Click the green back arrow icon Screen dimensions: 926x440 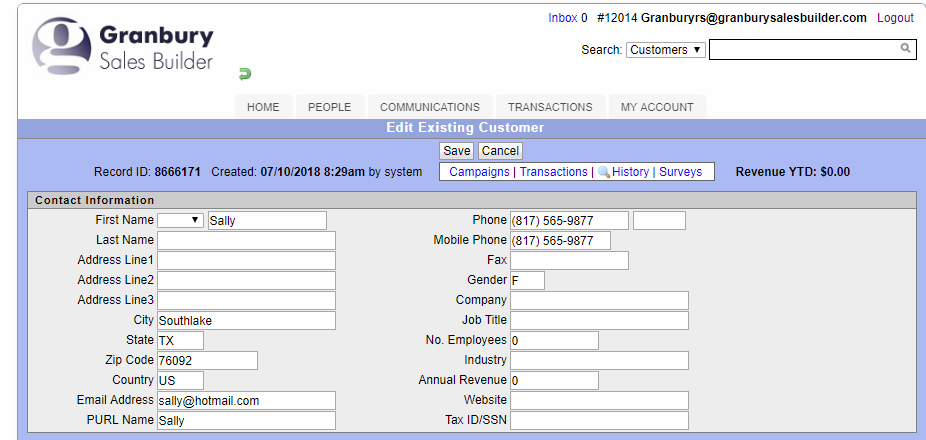click(x=245, y=74)
